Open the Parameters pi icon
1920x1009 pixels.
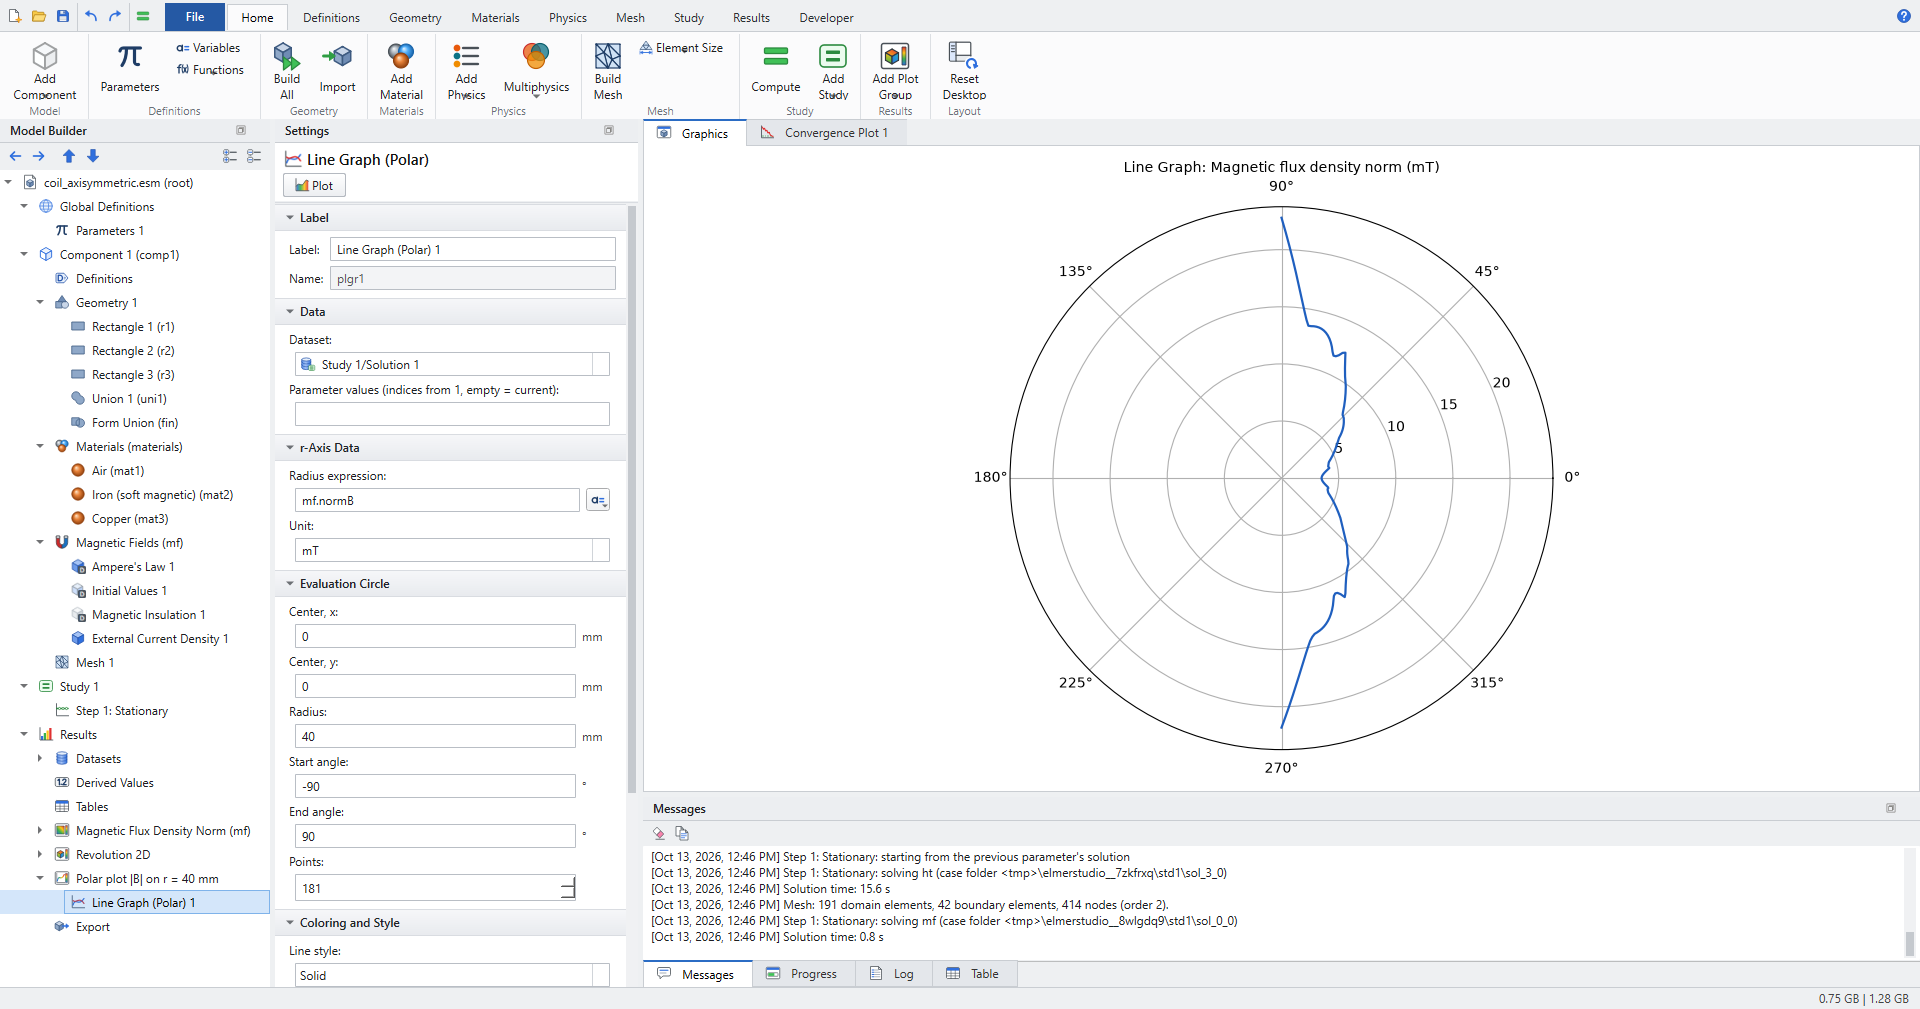click(130, 57)
